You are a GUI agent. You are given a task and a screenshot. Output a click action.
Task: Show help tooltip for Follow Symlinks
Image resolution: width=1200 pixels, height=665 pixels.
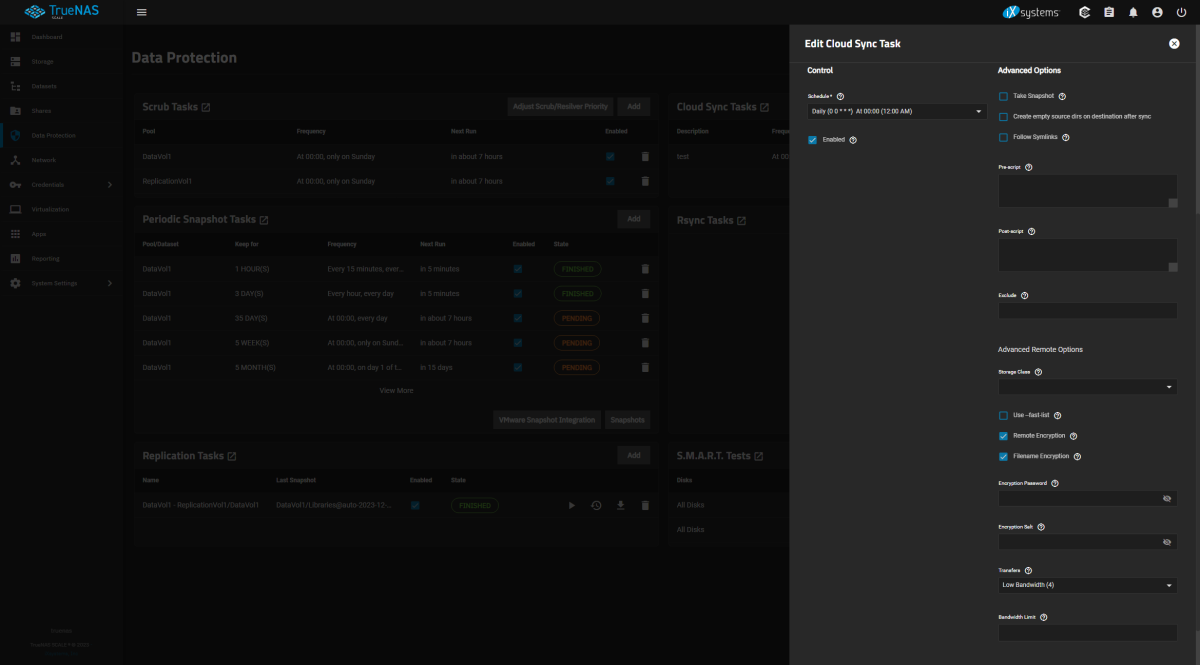(x=1066, y=137)
